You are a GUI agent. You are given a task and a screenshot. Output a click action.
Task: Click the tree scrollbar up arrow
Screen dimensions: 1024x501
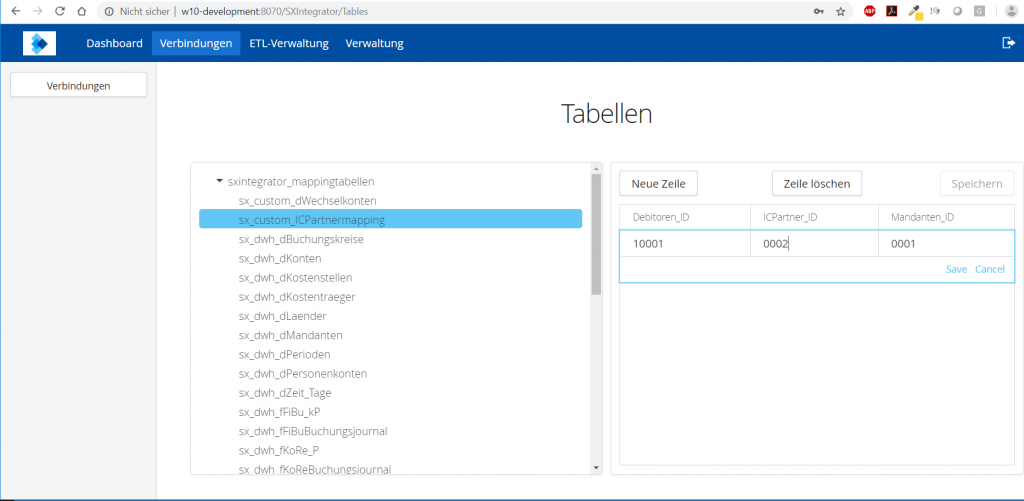point(596,167)
